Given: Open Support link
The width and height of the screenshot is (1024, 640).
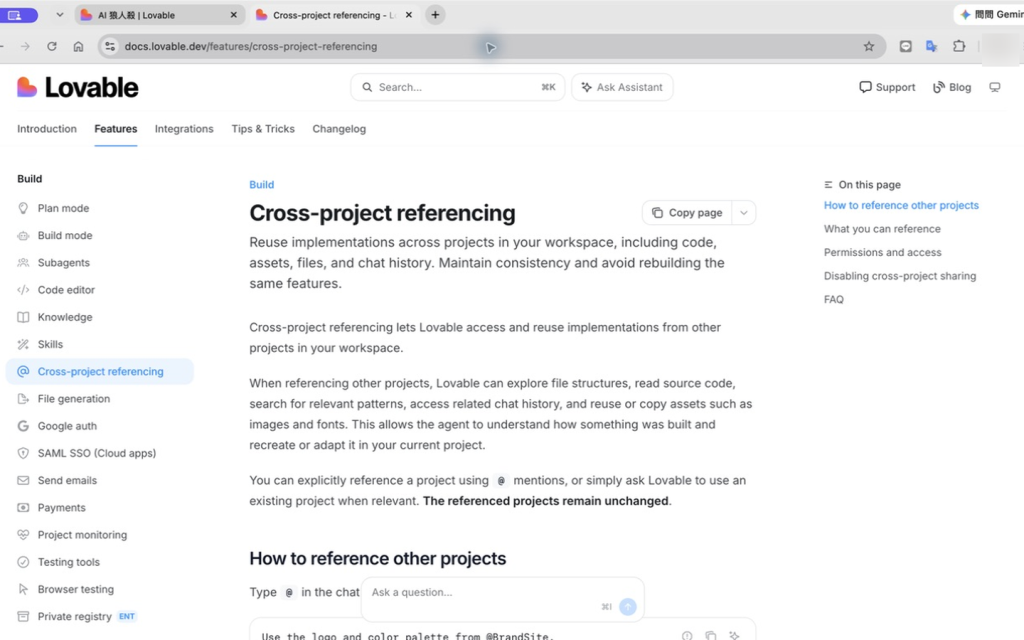Looking at the screenshot, I should pyautogui.click(x=887, y=88).
